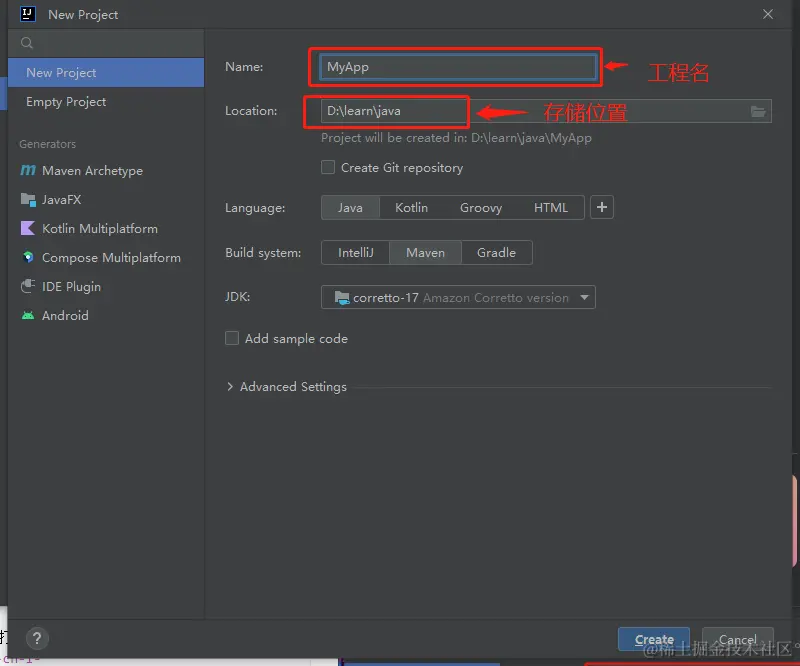Click the IDE Plugin icon
800x666 pixels.
(x=28, y=286)
